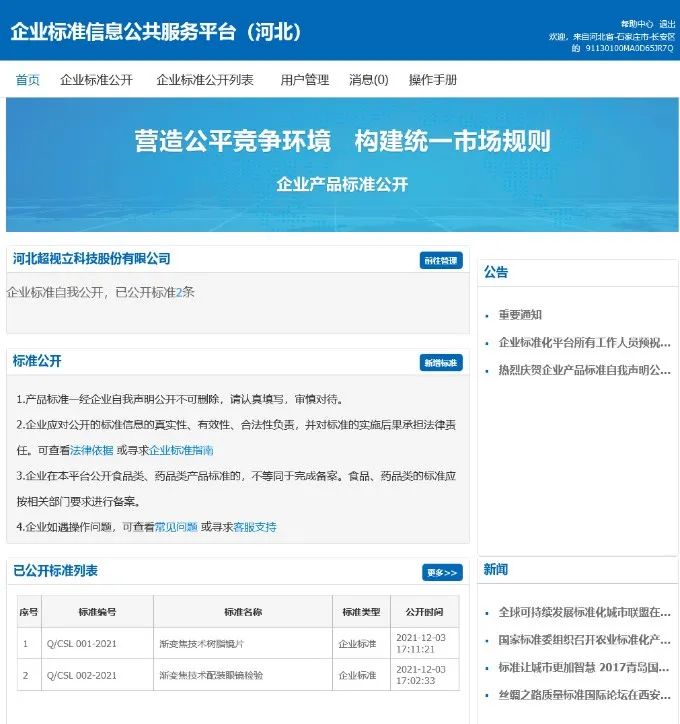Click 企业标准 type in row 2
Screen dimensions: 680x724
tap(357, 676)
